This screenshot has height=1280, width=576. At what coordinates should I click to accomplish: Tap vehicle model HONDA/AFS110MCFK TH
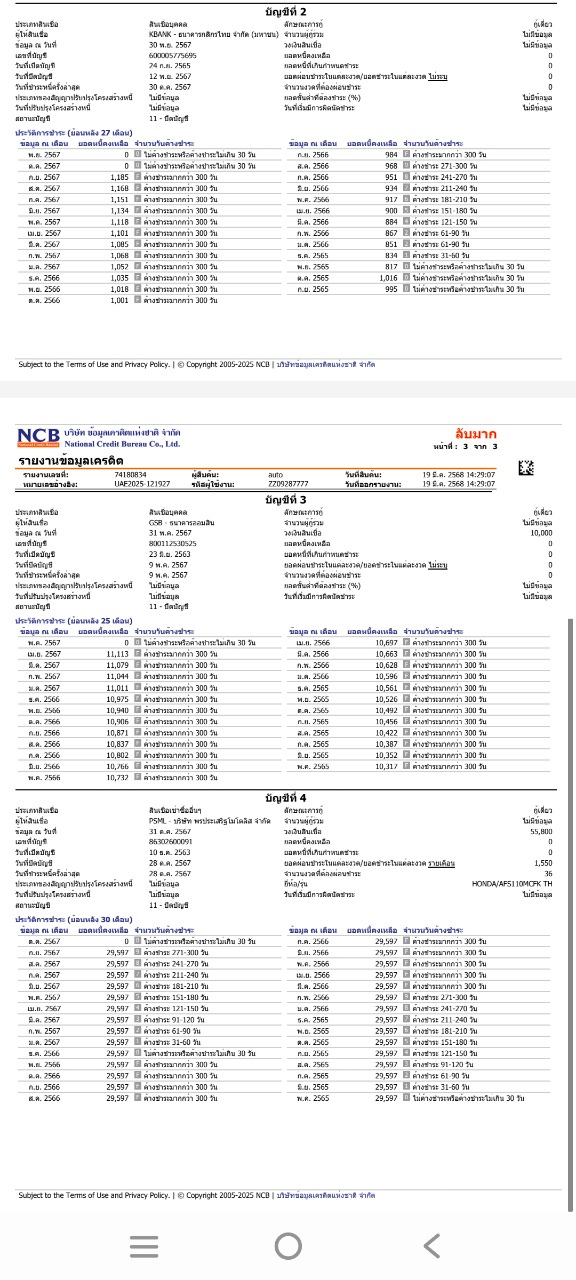pyautogui.click(x=512, y=885)
